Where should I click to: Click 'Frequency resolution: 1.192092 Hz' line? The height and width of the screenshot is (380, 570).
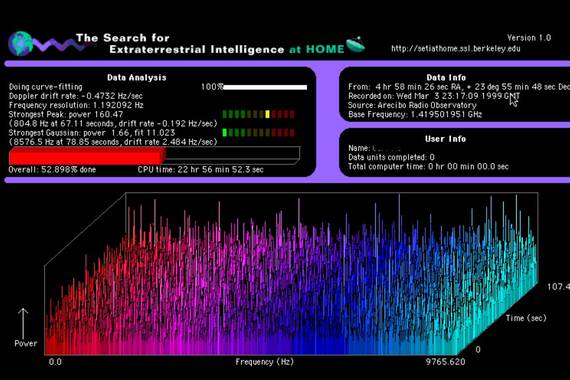[76, 105]
